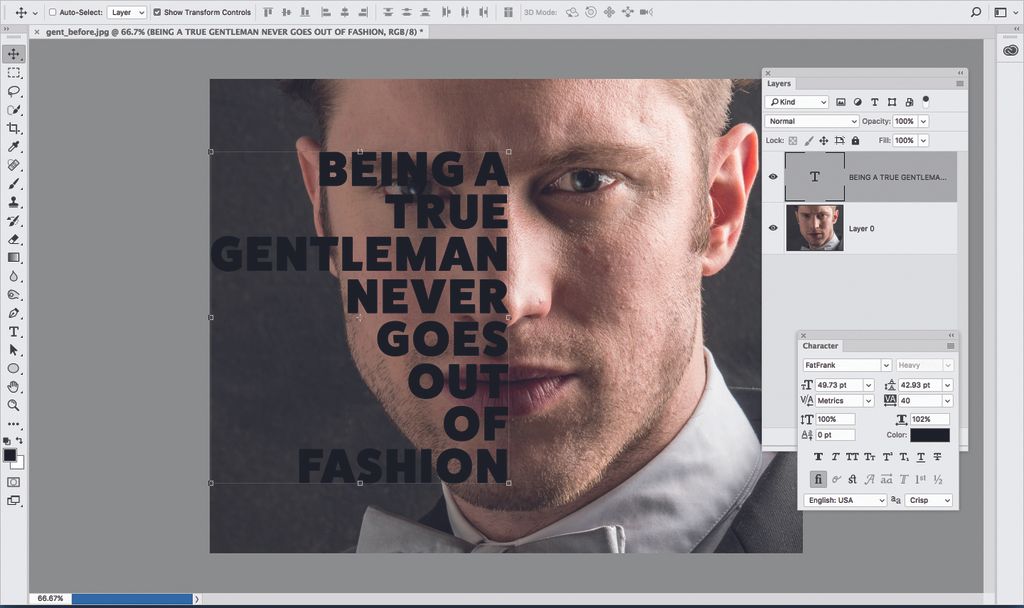Image resolution: width=1024 pixels, height=608 pixels.
Task: Select the Move tool
Action: [x=14, y=54]
